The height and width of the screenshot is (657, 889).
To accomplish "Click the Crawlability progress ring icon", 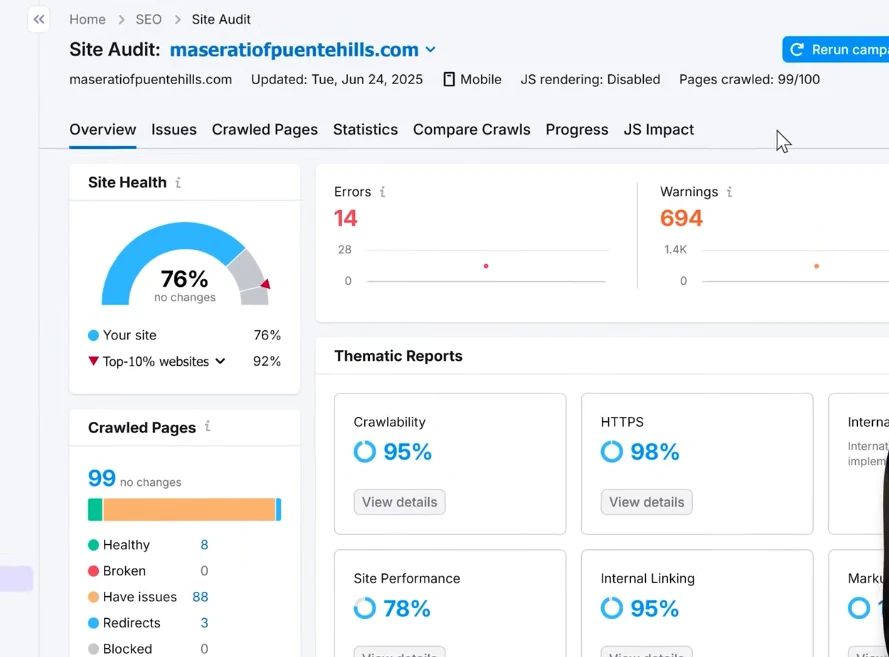I will pos(365,452).
